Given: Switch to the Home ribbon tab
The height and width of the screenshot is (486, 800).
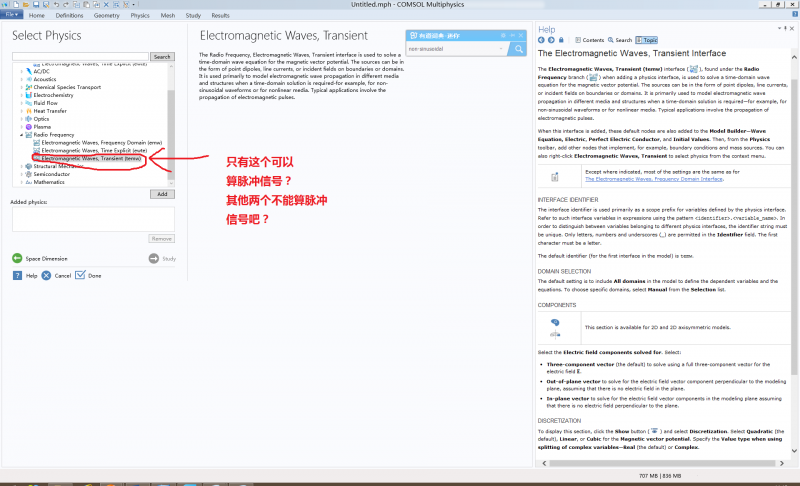Looking at the screenshot, I should (x=37, y=15).
